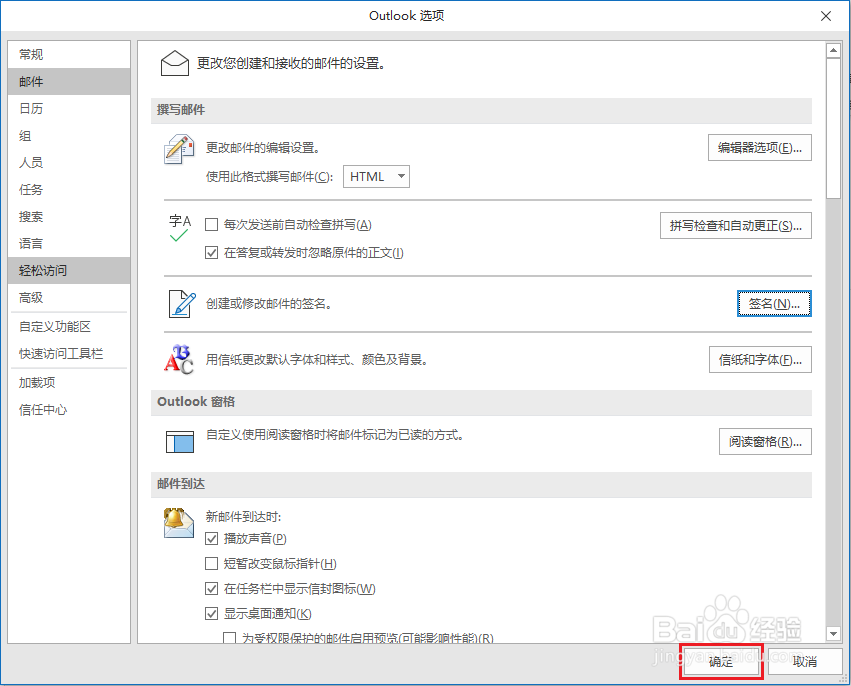Image resolution: width=851 pixels, height=686 pixels.
Task: Select 语言 category in sidebar
Action: click(x=69, y=244)
